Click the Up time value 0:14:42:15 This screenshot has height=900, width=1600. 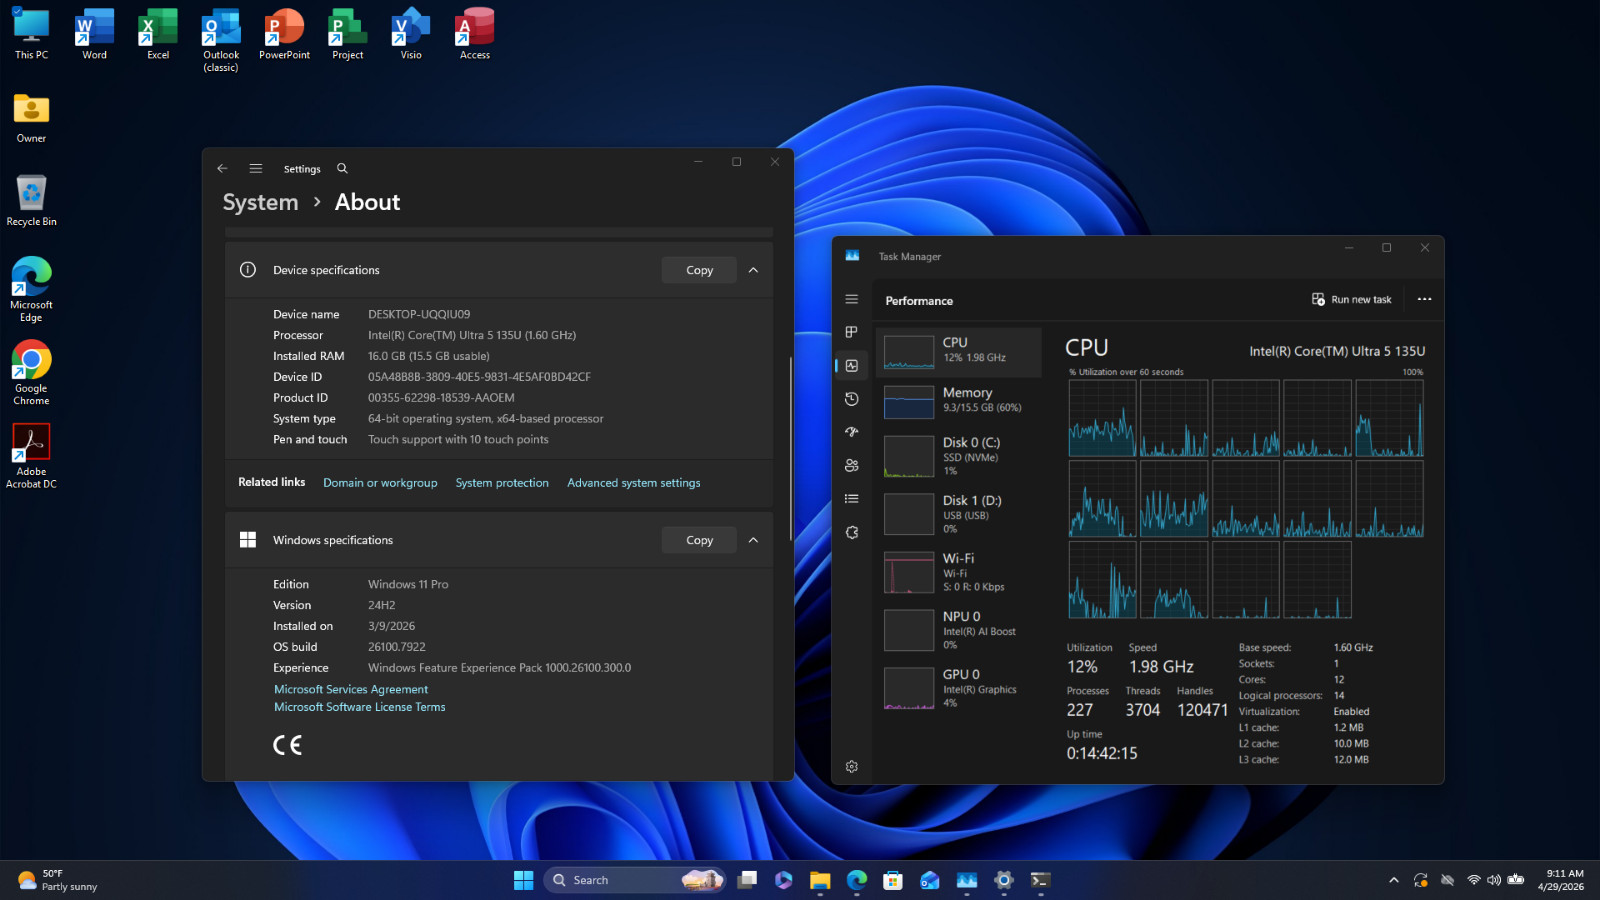(1102, 753)
